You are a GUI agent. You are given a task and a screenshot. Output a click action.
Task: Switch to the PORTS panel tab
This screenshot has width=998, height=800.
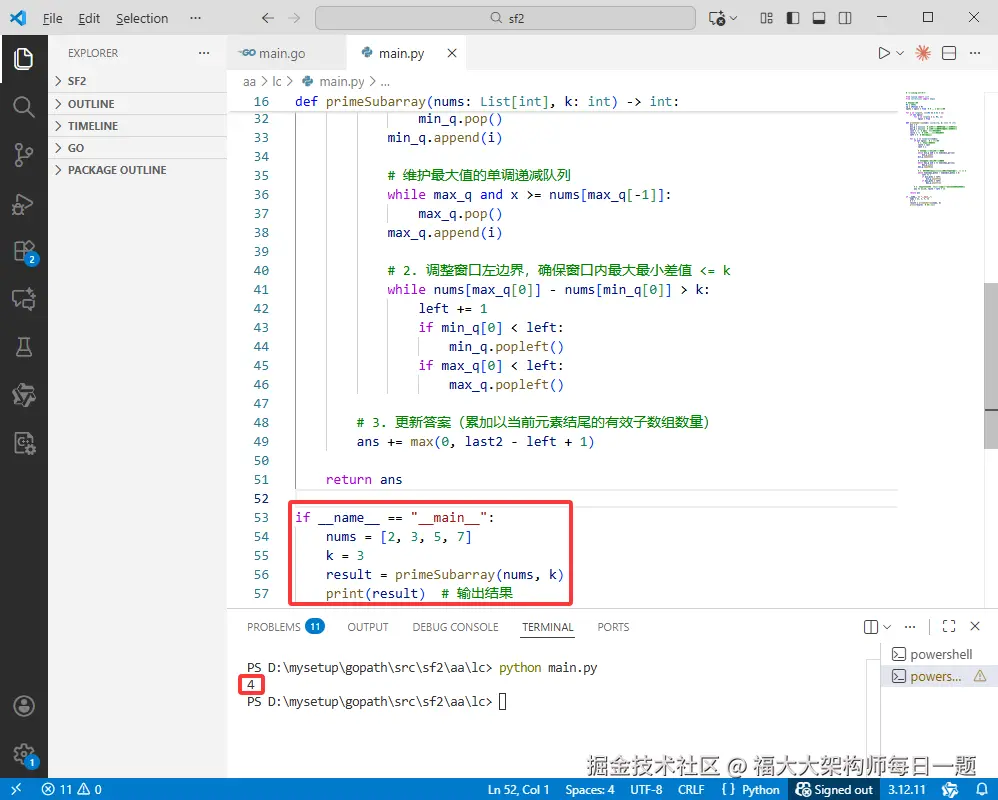[x=613, y=627]
